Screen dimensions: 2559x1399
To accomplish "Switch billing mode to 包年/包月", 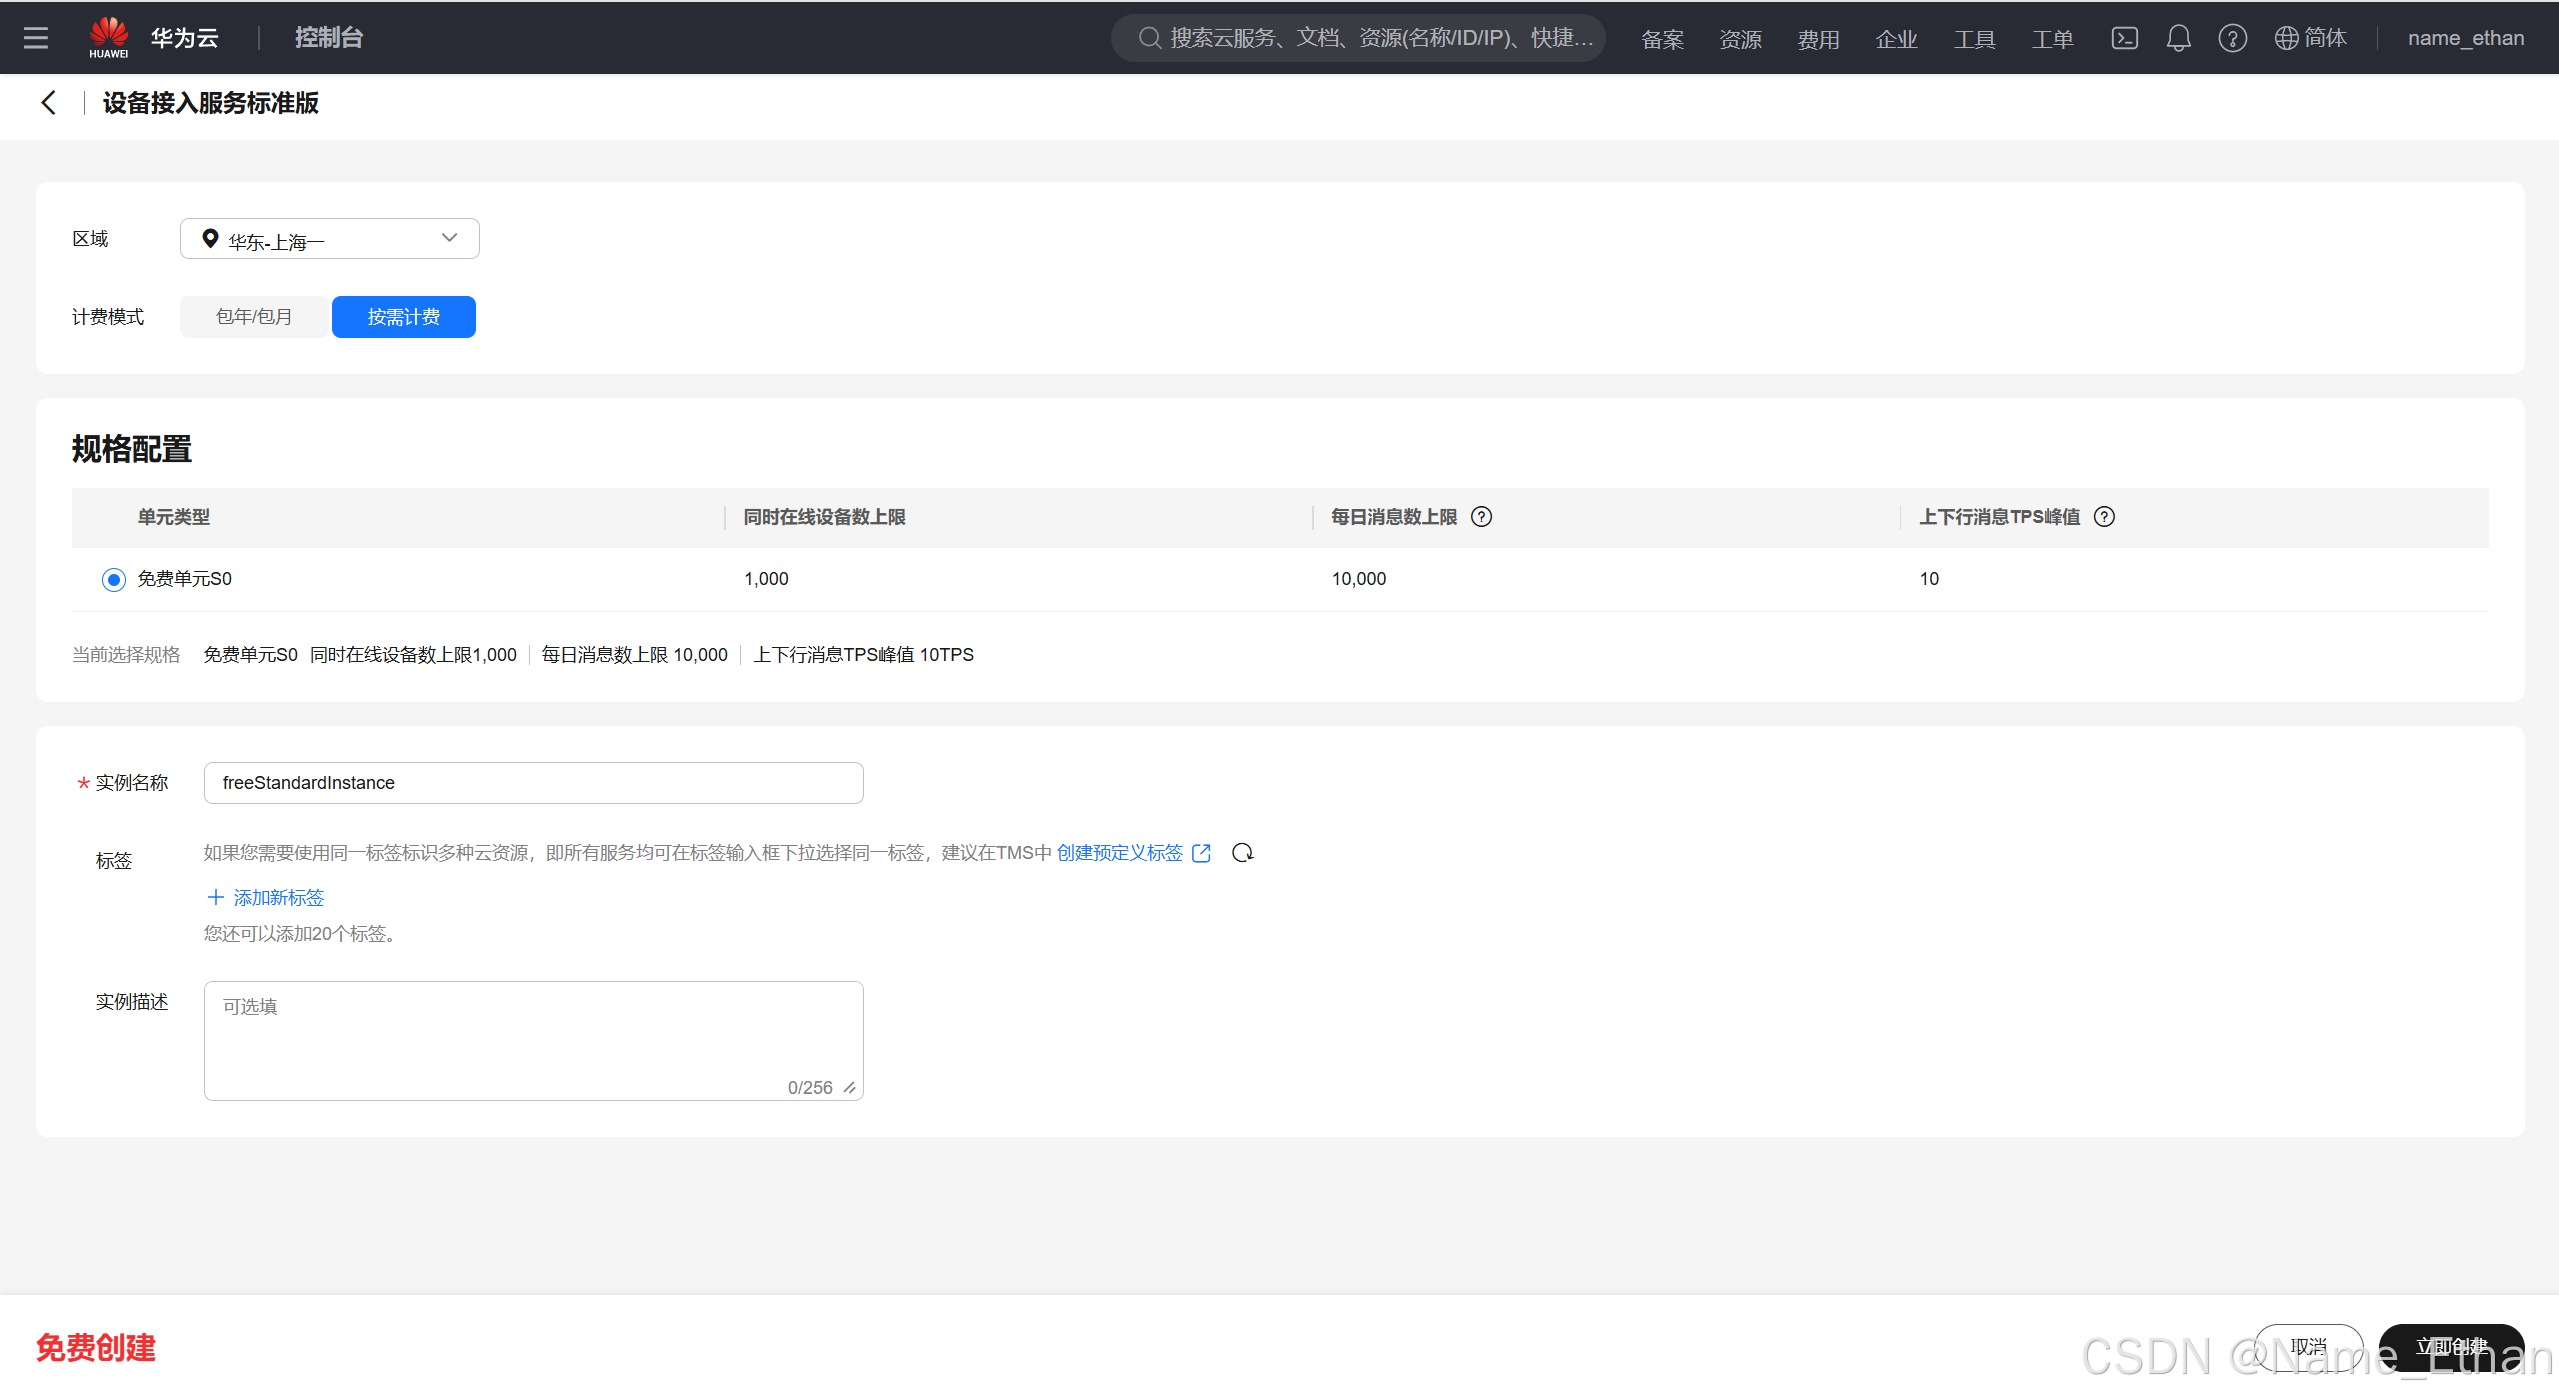I will point(254,317).
